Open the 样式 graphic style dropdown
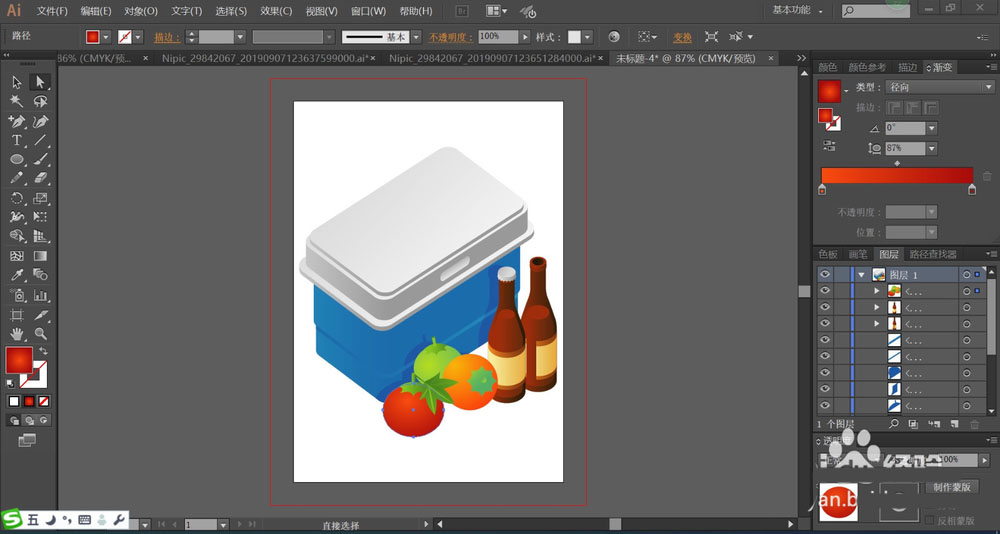Viewport: 1000px width, 534px height. pyautogui.click(x=587, y=37)
